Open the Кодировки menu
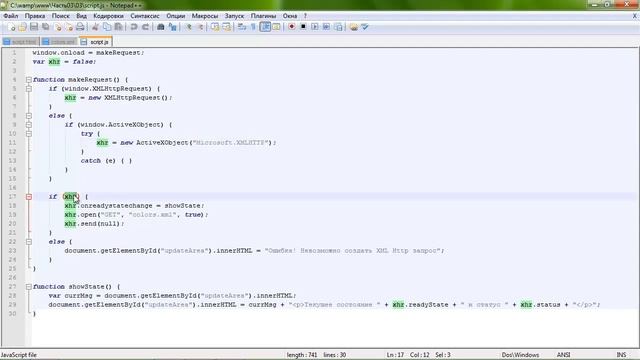The width and height of the screenshot is (640, 360). [x=108, y=16]
